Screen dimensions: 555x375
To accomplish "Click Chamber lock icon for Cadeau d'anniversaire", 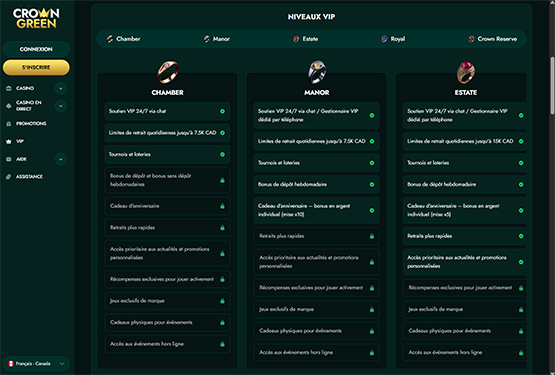I will tap(222, 206).
